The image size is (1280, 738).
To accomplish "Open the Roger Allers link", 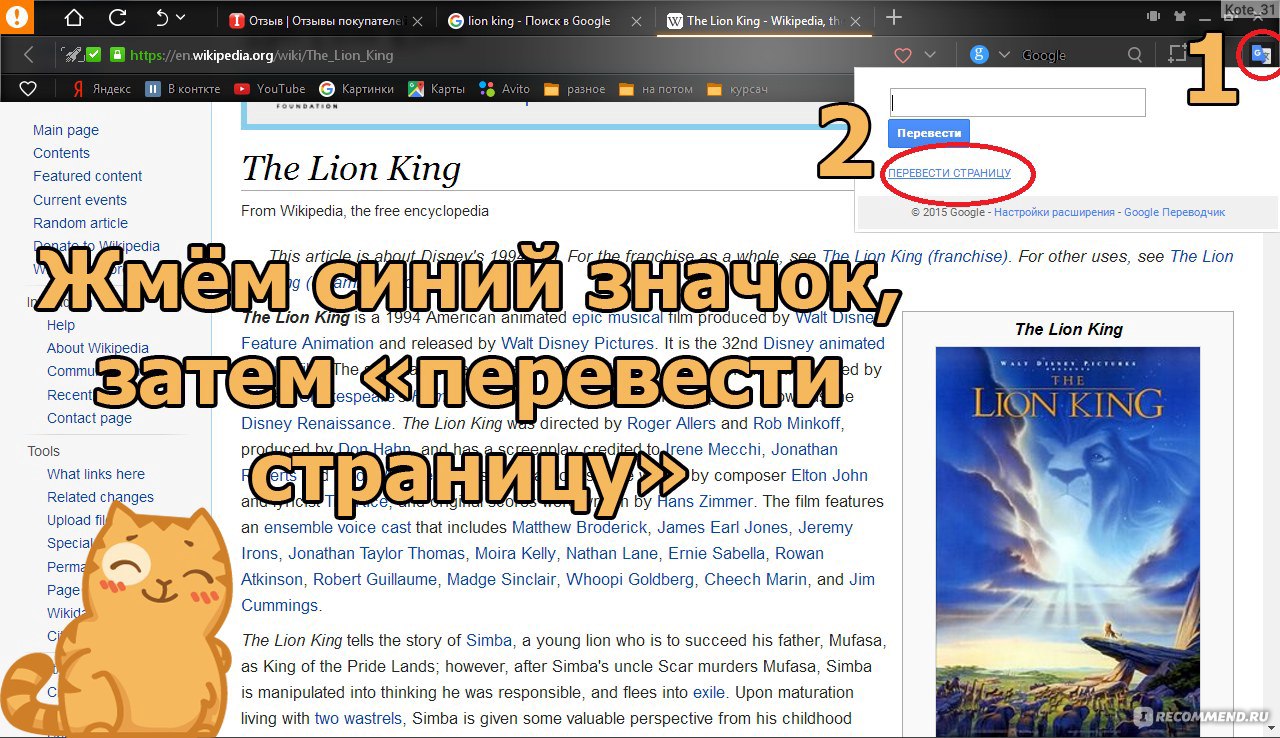I will click(x=671, y=423).
